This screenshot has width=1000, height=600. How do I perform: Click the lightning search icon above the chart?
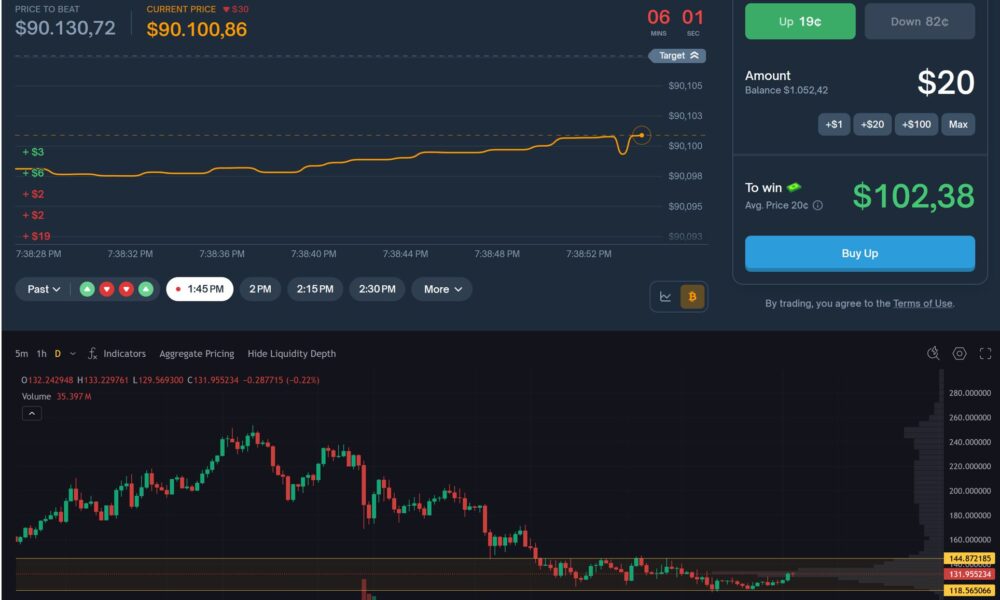(x=933, y=353)
